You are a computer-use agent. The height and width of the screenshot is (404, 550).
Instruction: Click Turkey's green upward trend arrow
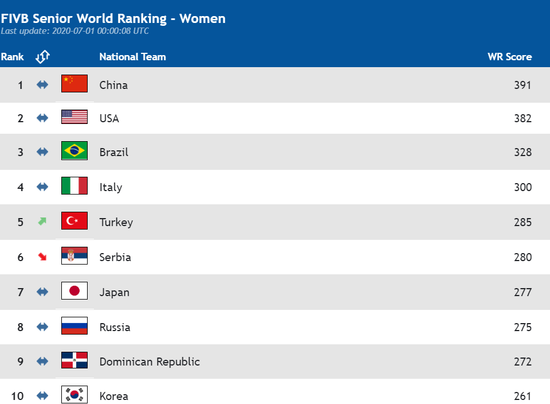click(x=42, y=221)
